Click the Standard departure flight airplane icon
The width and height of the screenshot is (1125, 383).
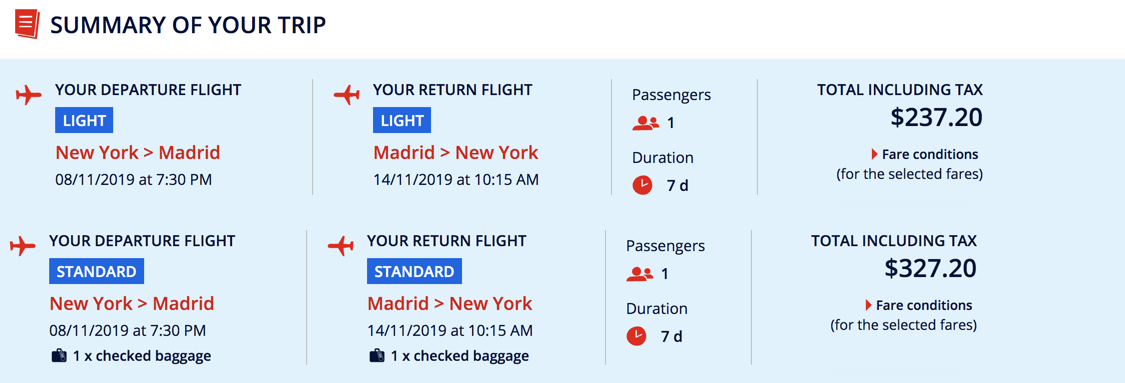pyautogui.click(x=22, y=246)
